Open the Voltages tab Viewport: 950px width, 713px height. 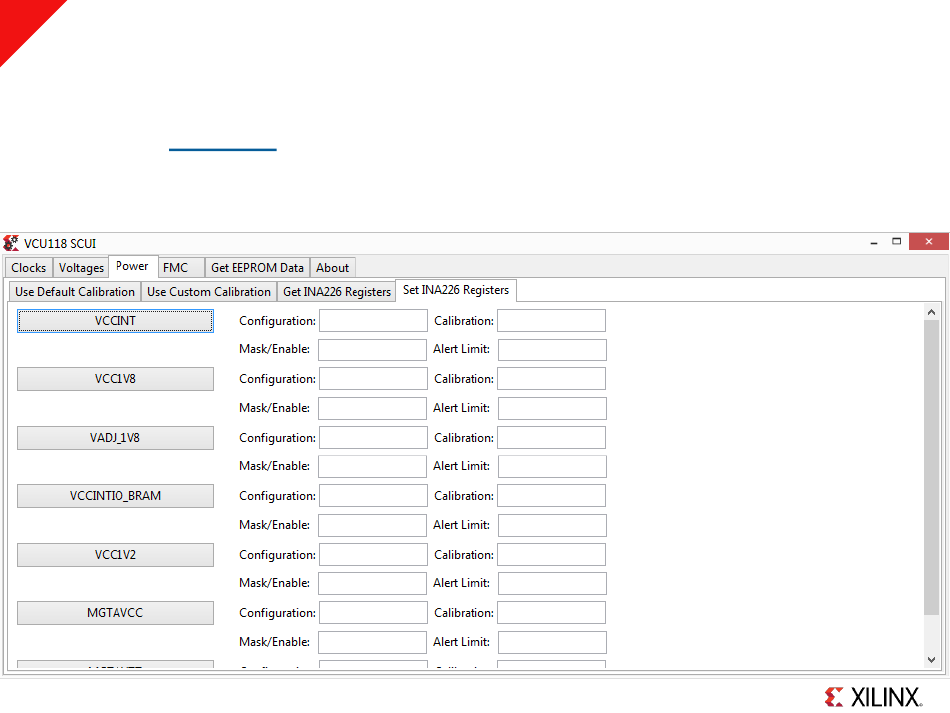[81, 268]
